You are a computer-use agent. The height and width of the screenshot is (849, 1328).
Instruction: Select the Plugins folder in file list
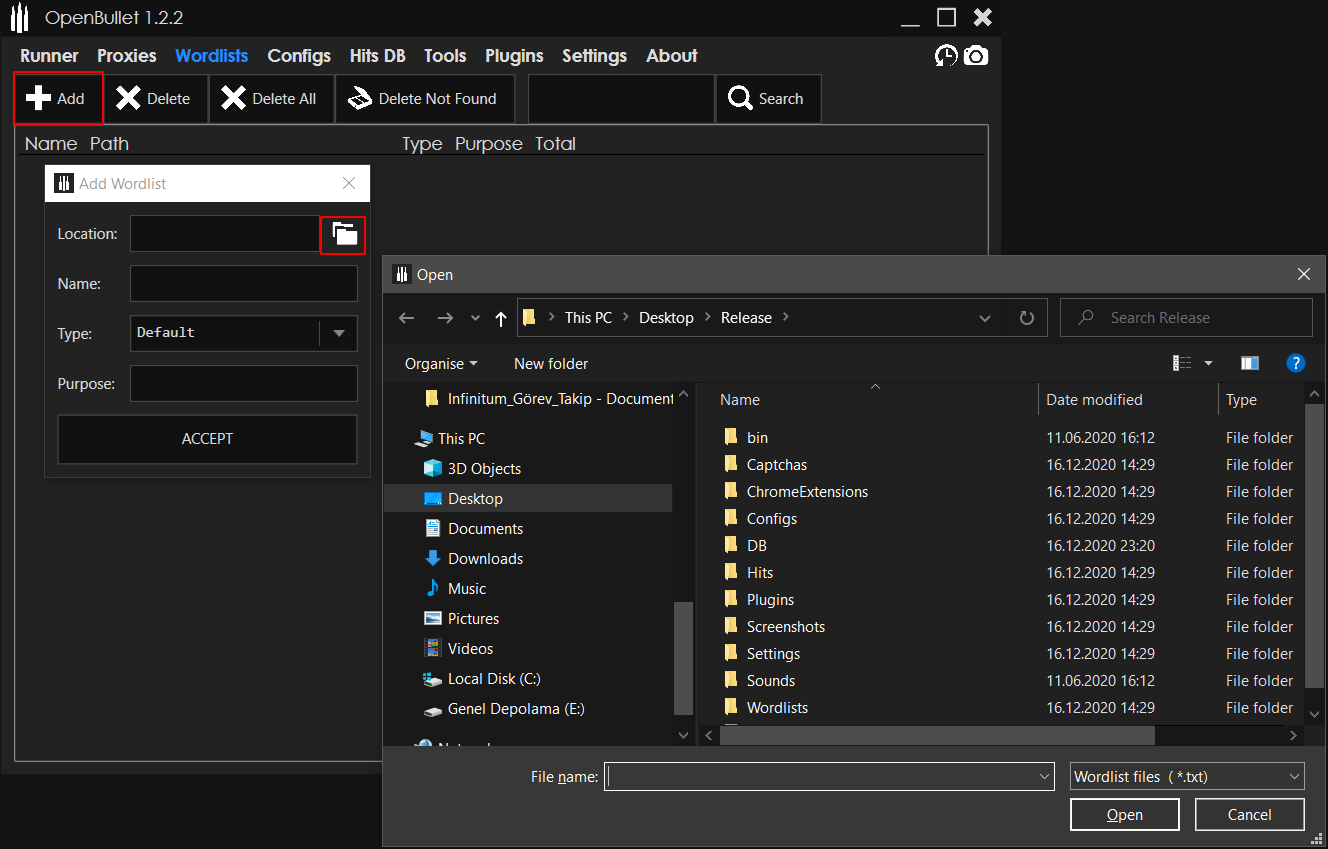[770, 600]
